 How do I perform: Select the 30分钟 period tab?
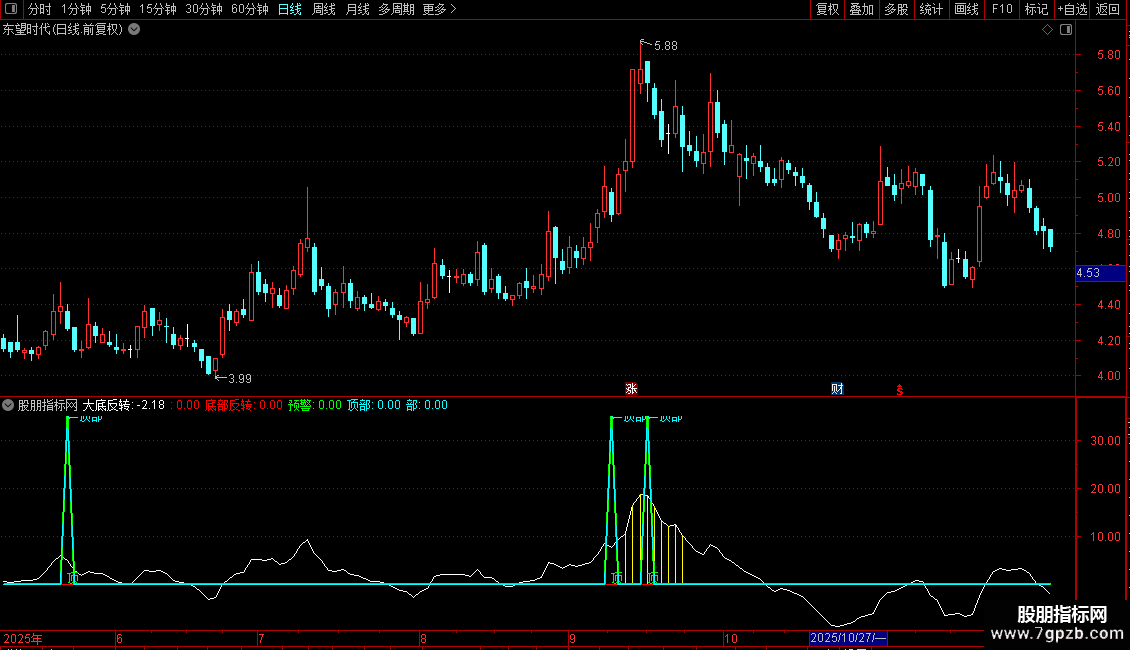tap(204, 9)
